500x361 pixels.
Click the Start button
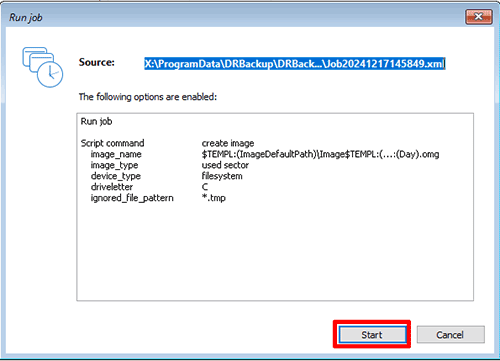372,334
